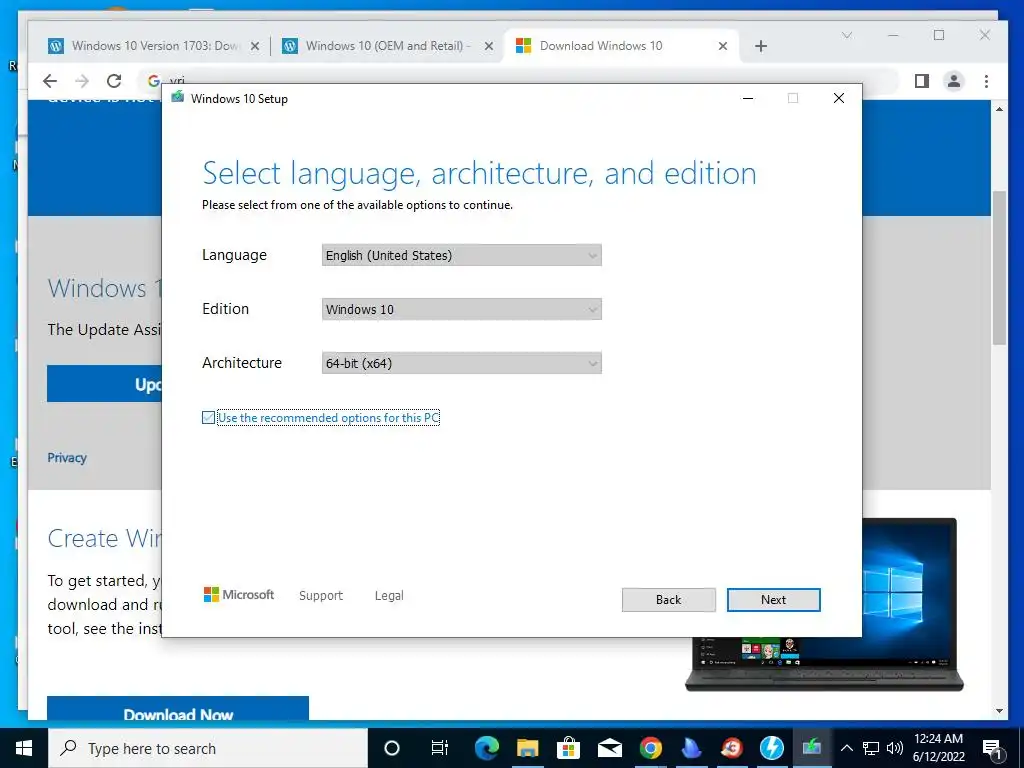
Task: Open the tab search chevron in Chrome
Action: (x=847, y=35)
